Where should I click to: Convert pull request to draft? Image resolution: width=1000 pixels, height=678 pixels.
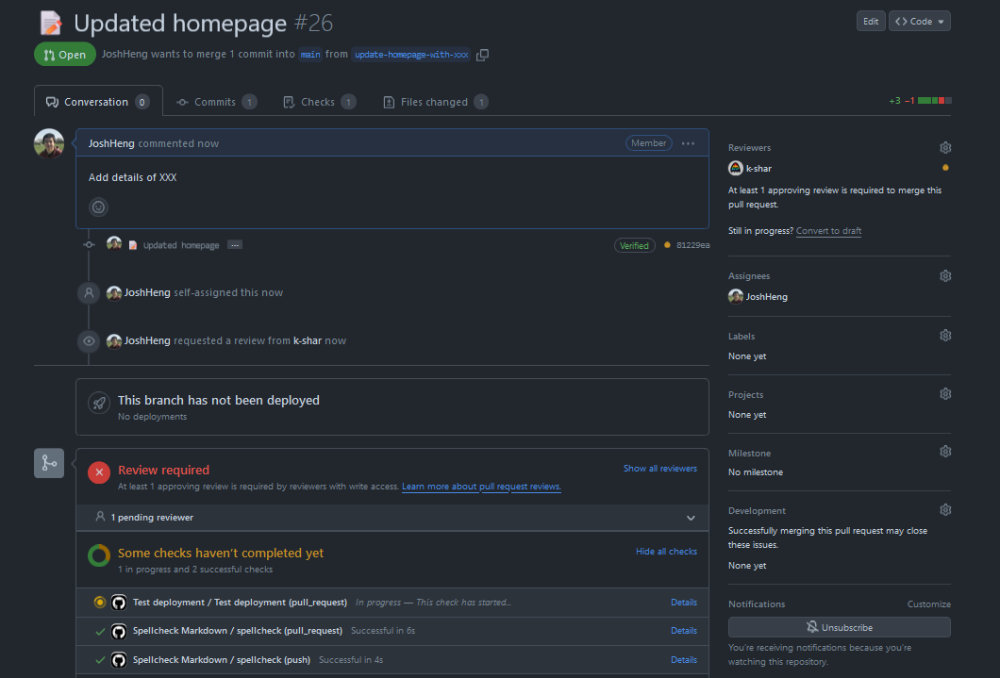(x=828, y=231)
